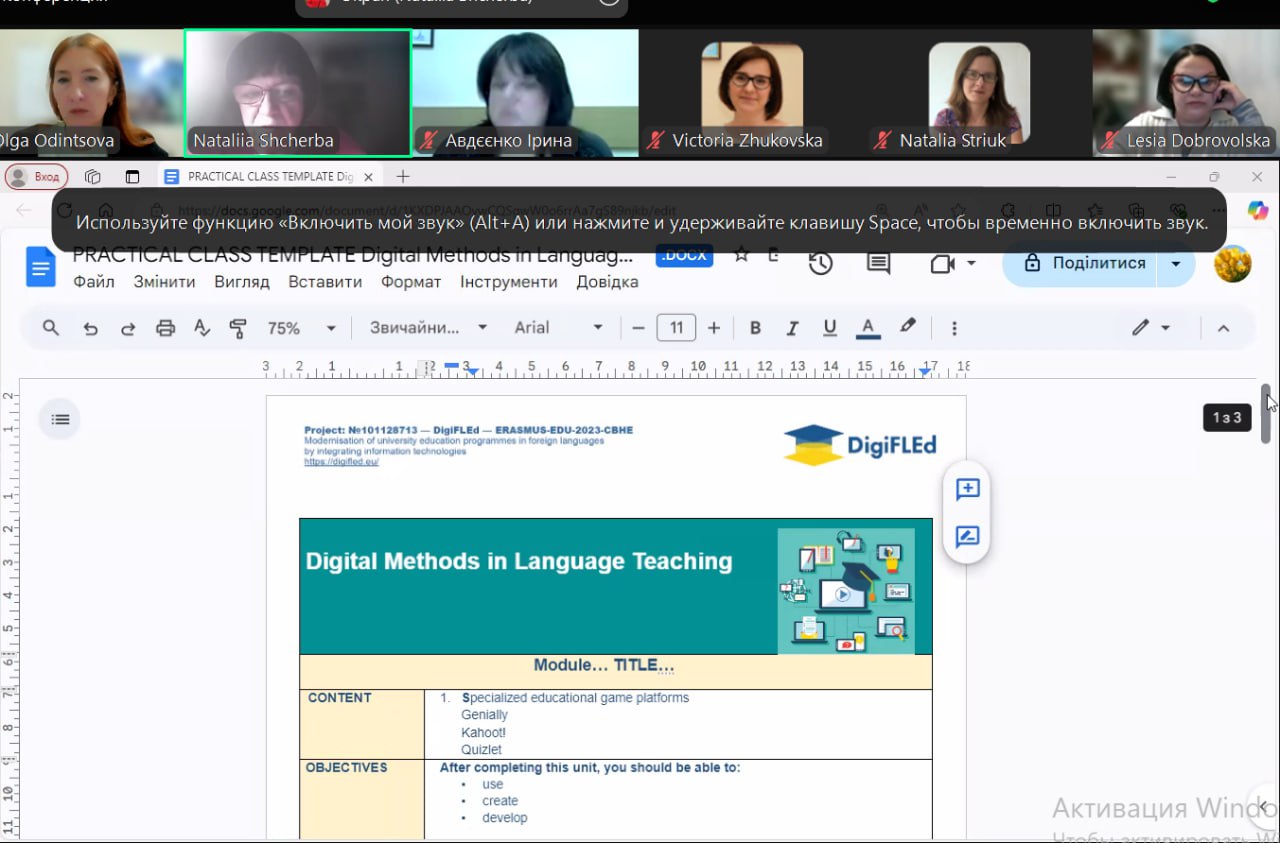The height and width of the screenshot is (843, 1280).
Task: Expand the share options arrow
Action: coord(1176,264)
